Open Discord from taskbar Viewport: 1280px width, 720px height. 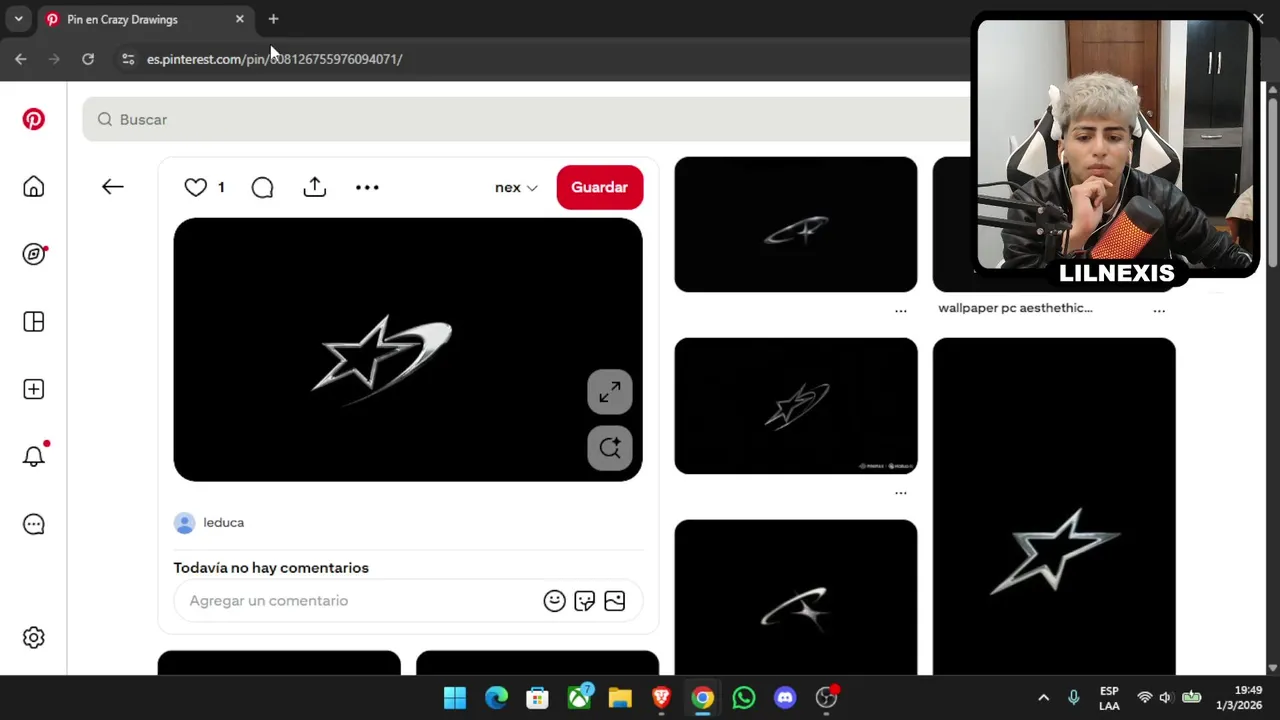[x=785, y=698]
